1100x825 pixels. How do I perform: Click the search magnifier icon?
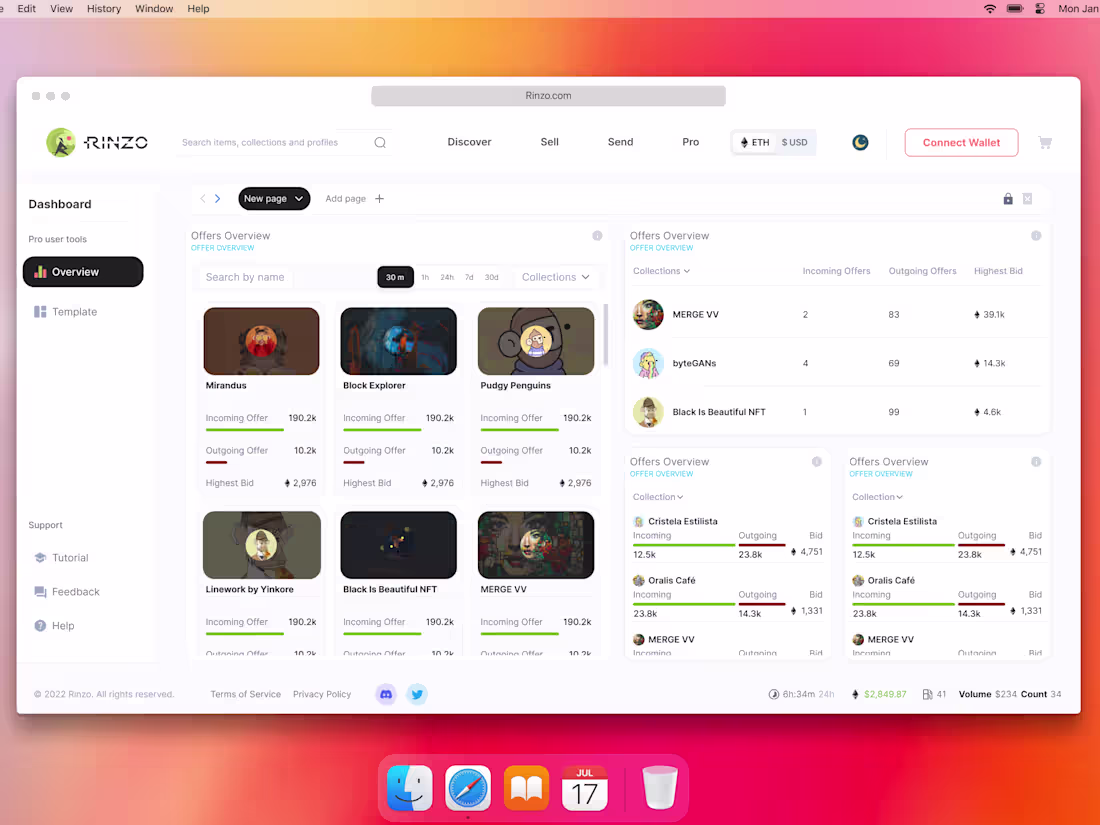(380, 142)
